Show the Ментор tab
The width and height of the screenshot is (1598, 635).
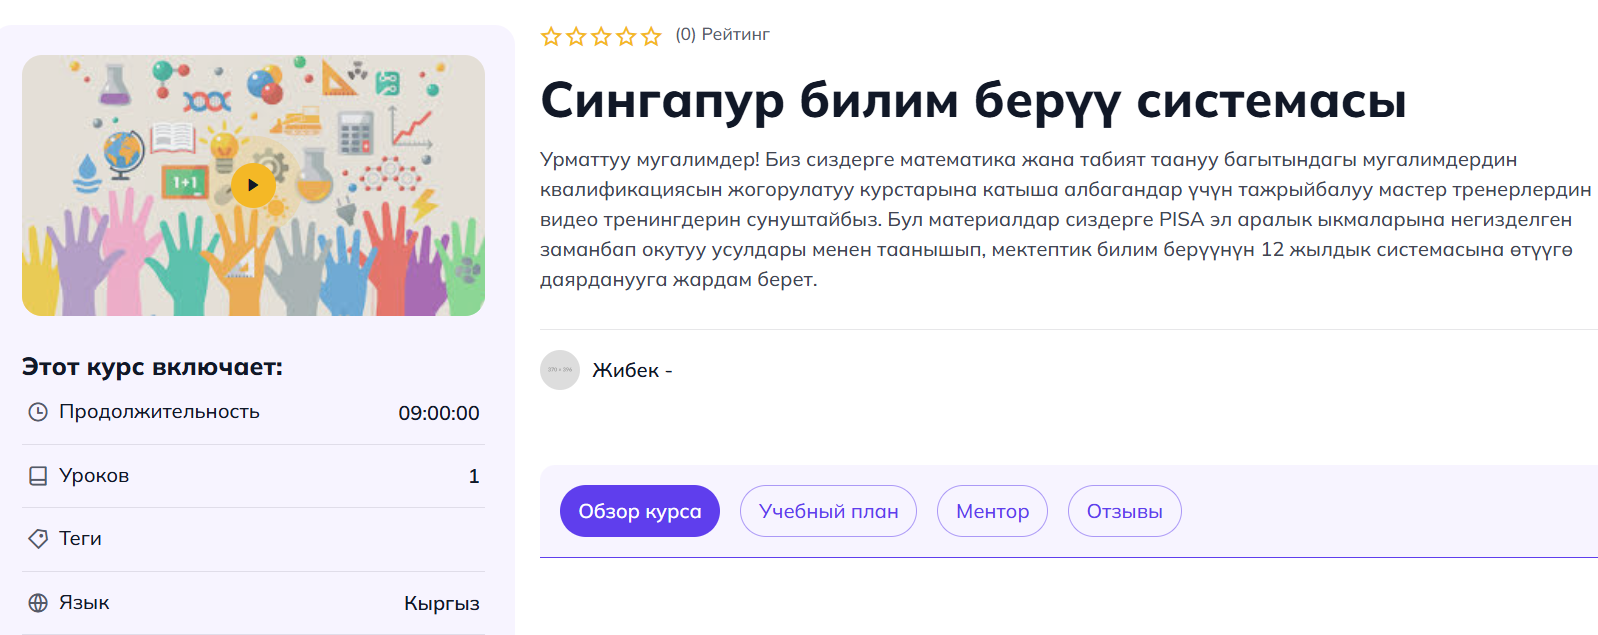pos(992,511)
